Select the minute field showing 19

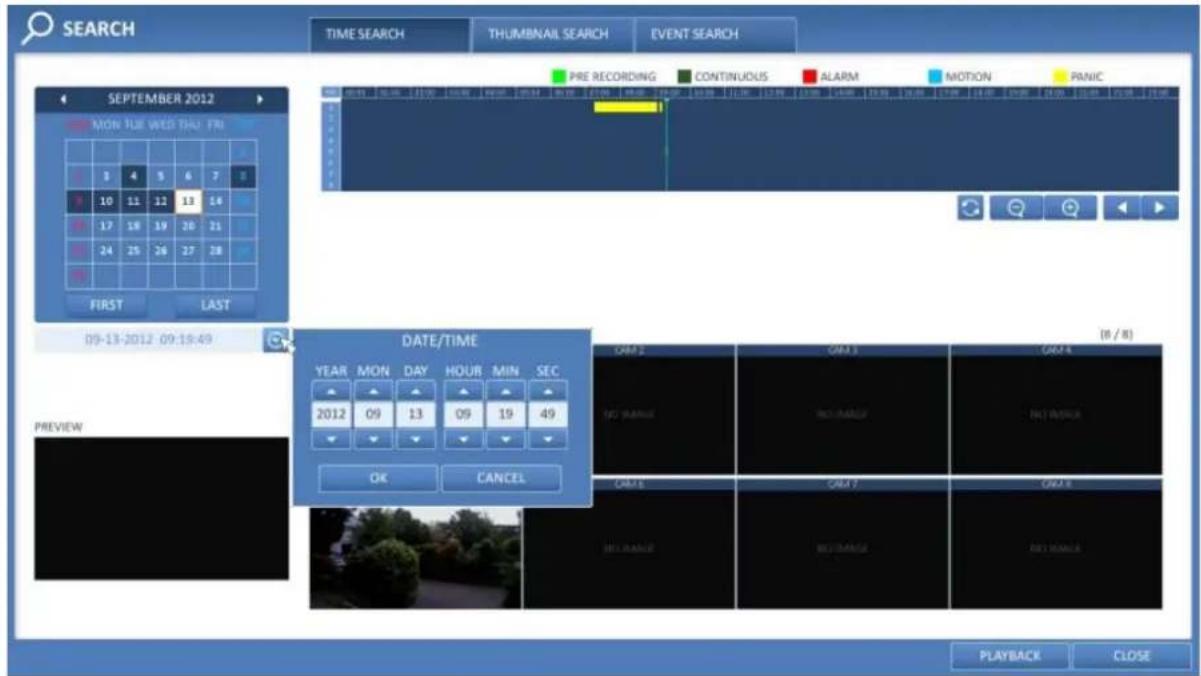[505, 414]
